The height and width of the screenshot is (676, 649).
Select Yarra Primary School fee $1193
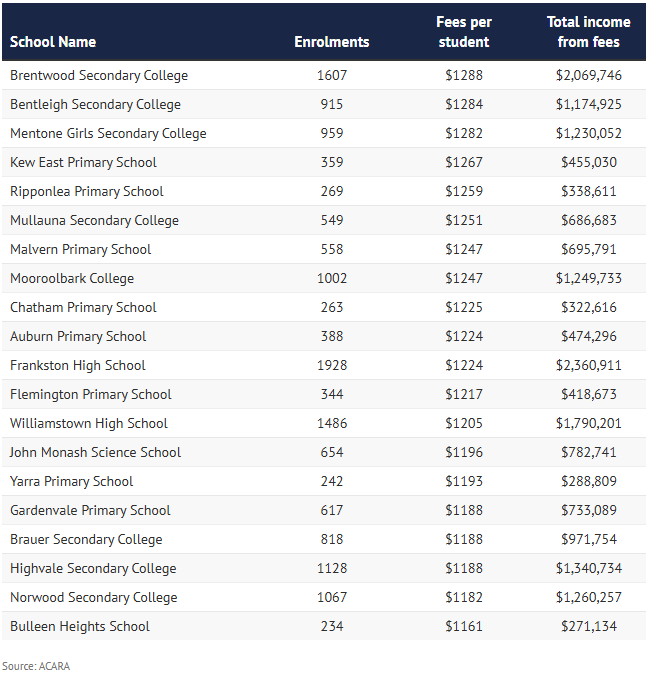(464, 481)
